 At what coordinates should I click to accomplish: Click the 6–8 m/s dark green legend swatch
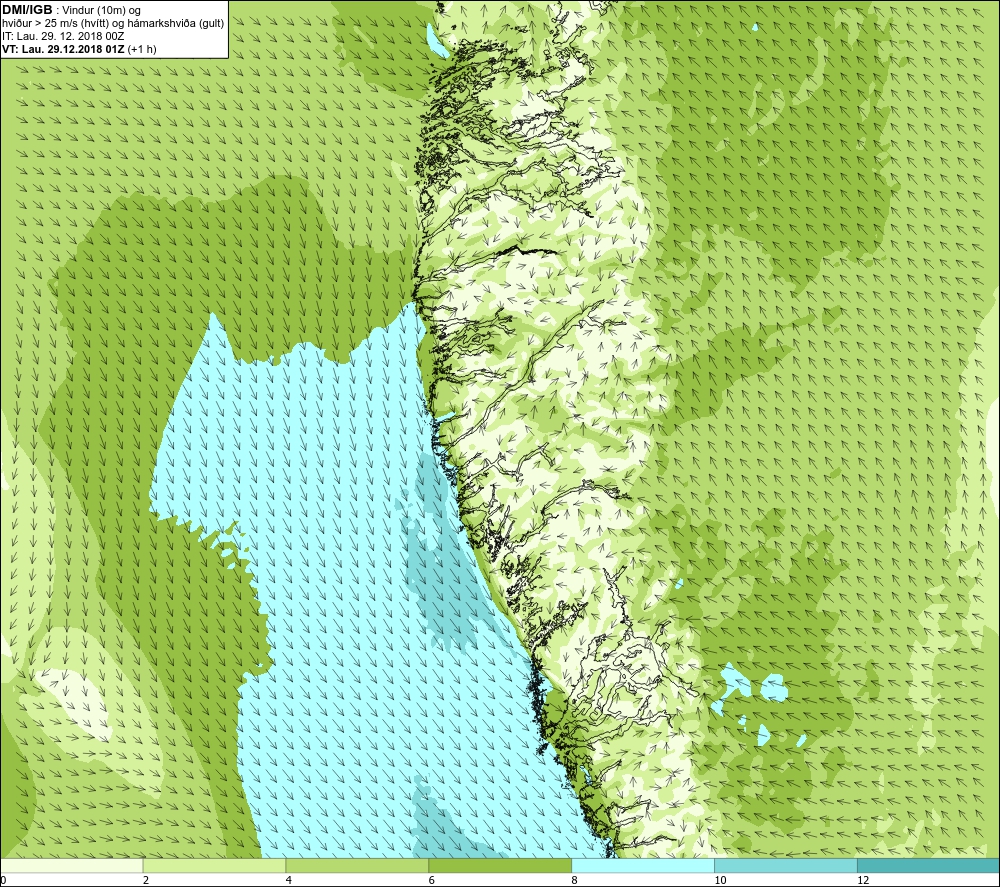[500, 865]
